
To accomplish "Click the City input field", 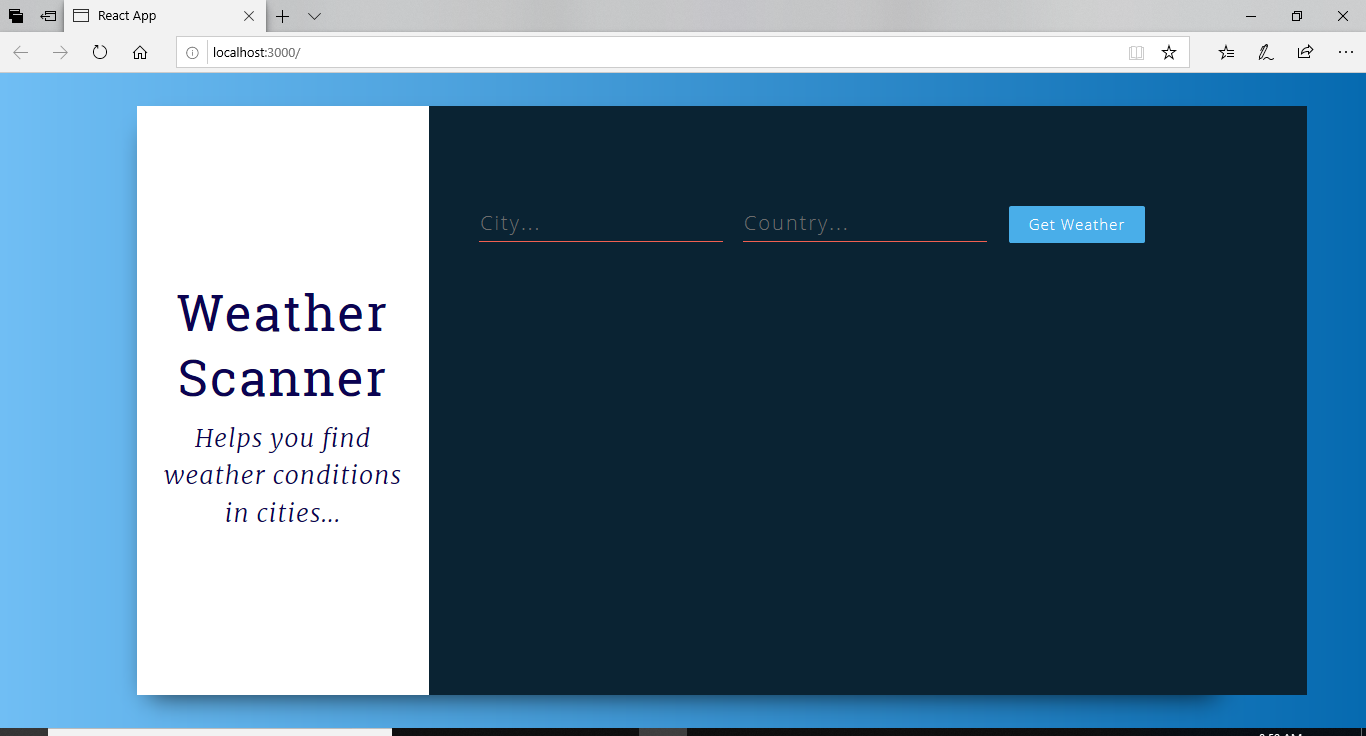I will click(600, 223).
